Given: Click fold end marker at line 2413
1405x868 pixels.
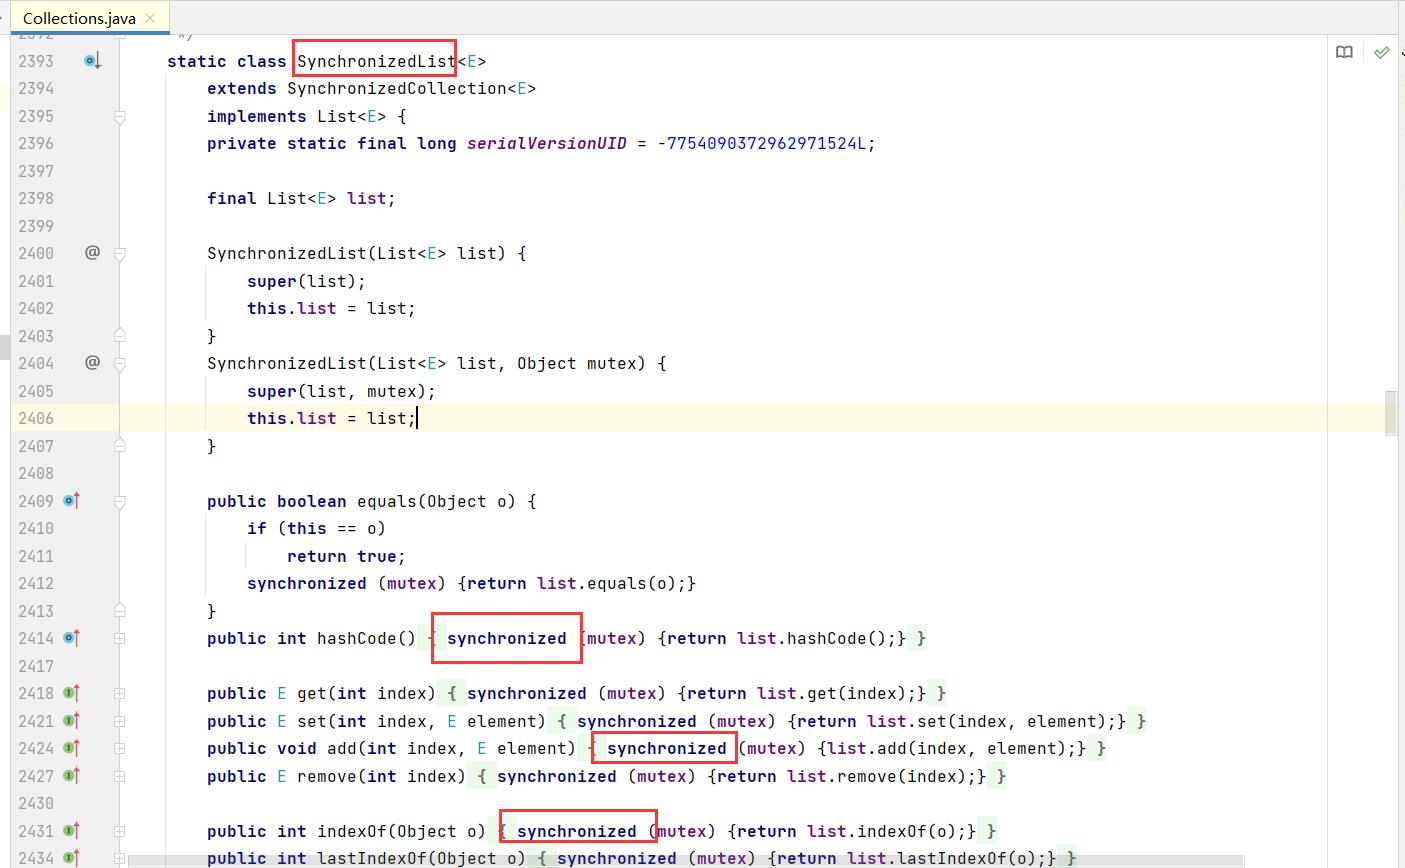Looking at the screenshot, I should coord(119,609).
